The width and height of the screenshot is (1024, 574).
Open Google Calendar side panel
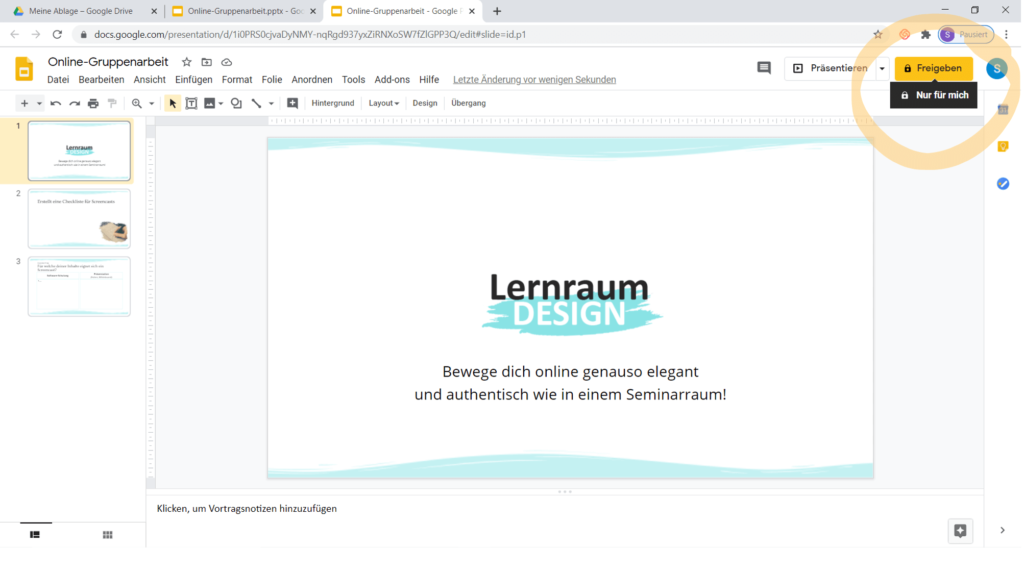coord(1003,110)
